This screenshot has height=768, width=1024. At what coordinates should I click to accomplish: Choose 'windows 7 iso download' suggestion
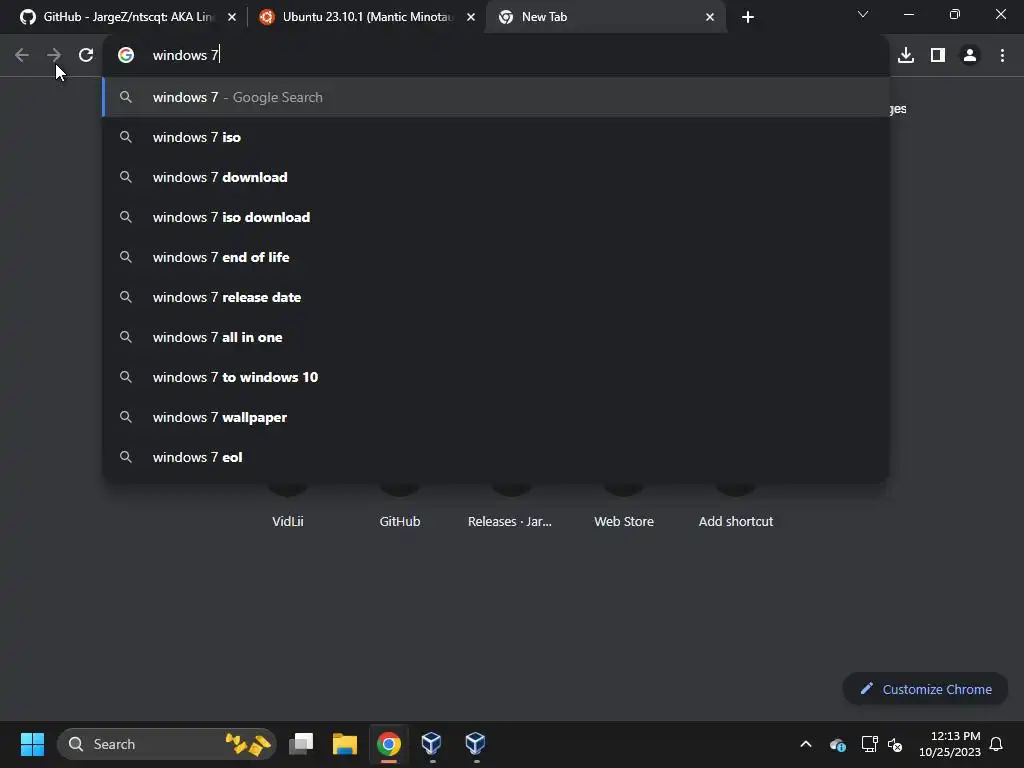pyautogui.click(x=496, y=217)
